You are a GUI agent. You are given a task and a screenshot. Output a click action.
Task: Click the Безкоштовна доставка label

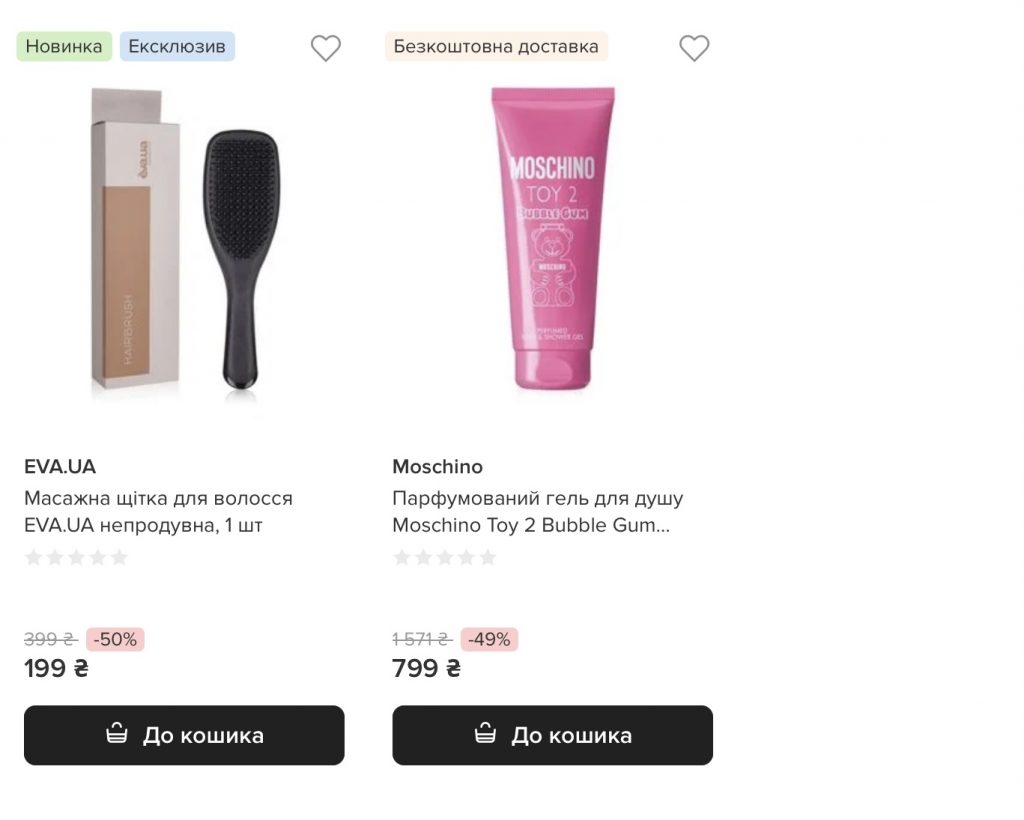tap(496, 46)
